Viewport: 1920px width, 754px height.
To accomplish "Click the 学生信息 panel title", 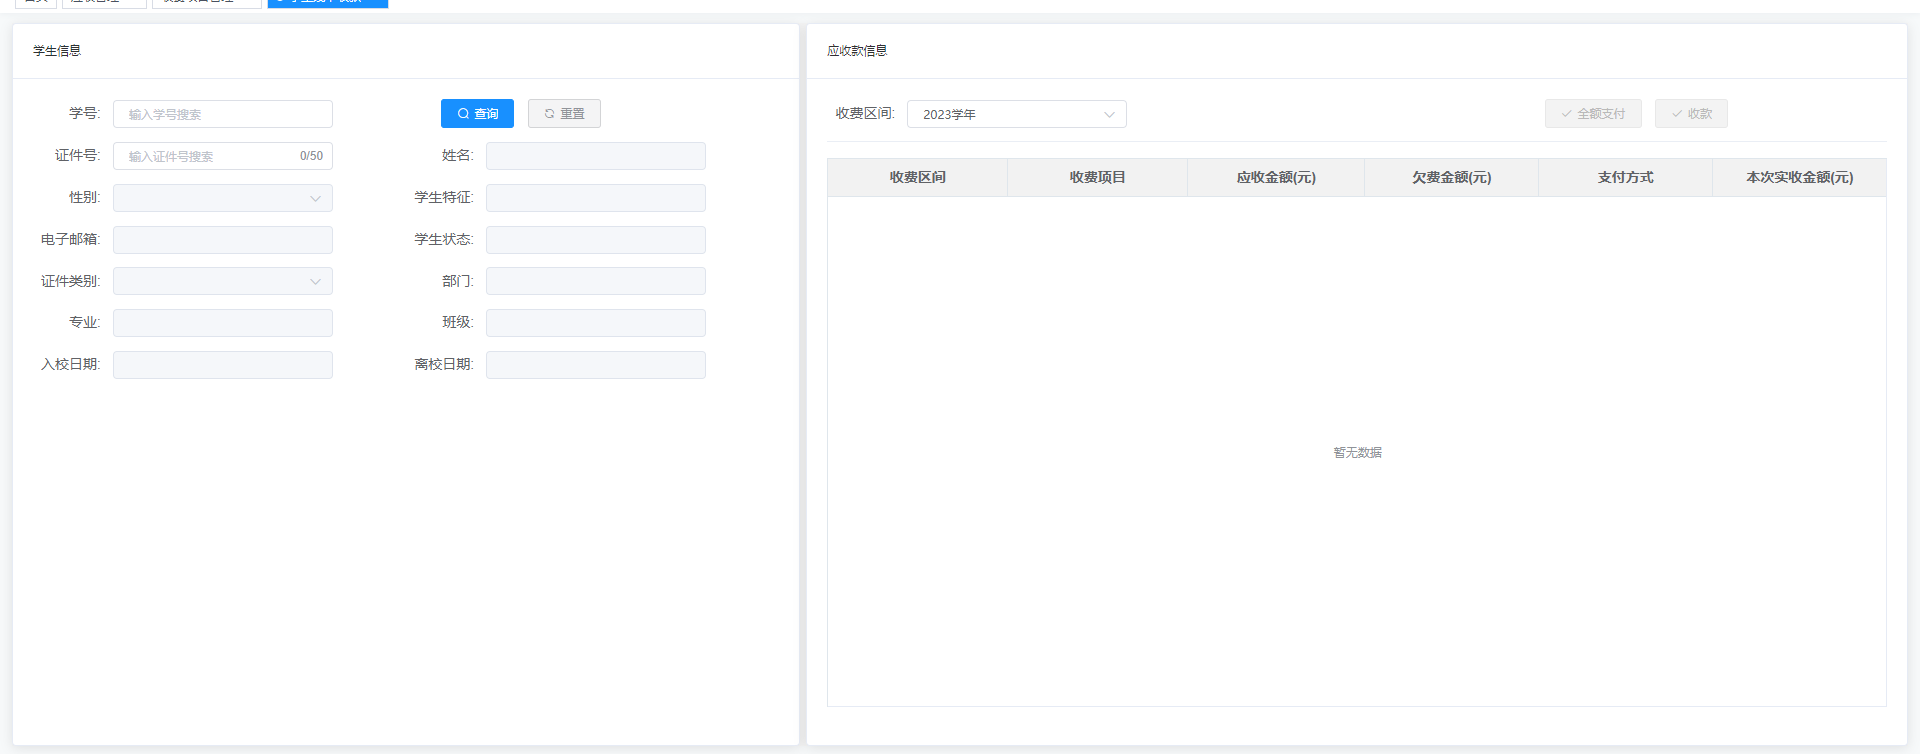I will (57, 51).
